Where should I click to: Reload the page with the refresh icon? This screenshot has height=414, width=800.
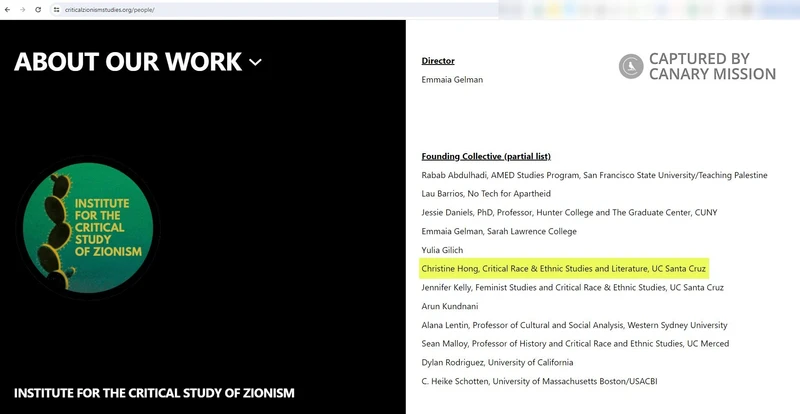tap(38, 9)
